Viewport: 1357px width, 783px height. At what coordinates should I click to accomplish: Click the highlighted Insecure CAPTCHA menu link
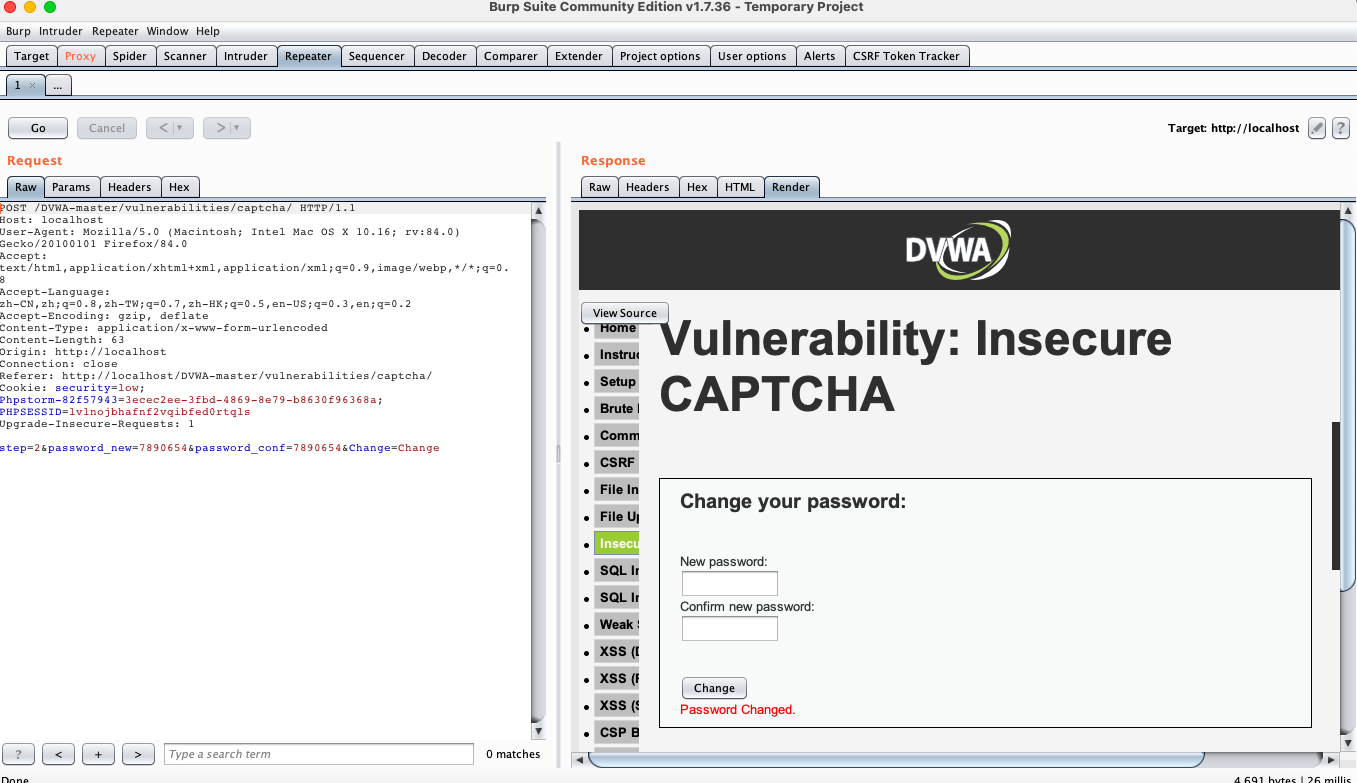pyautogui.click(x=617, y=544)
